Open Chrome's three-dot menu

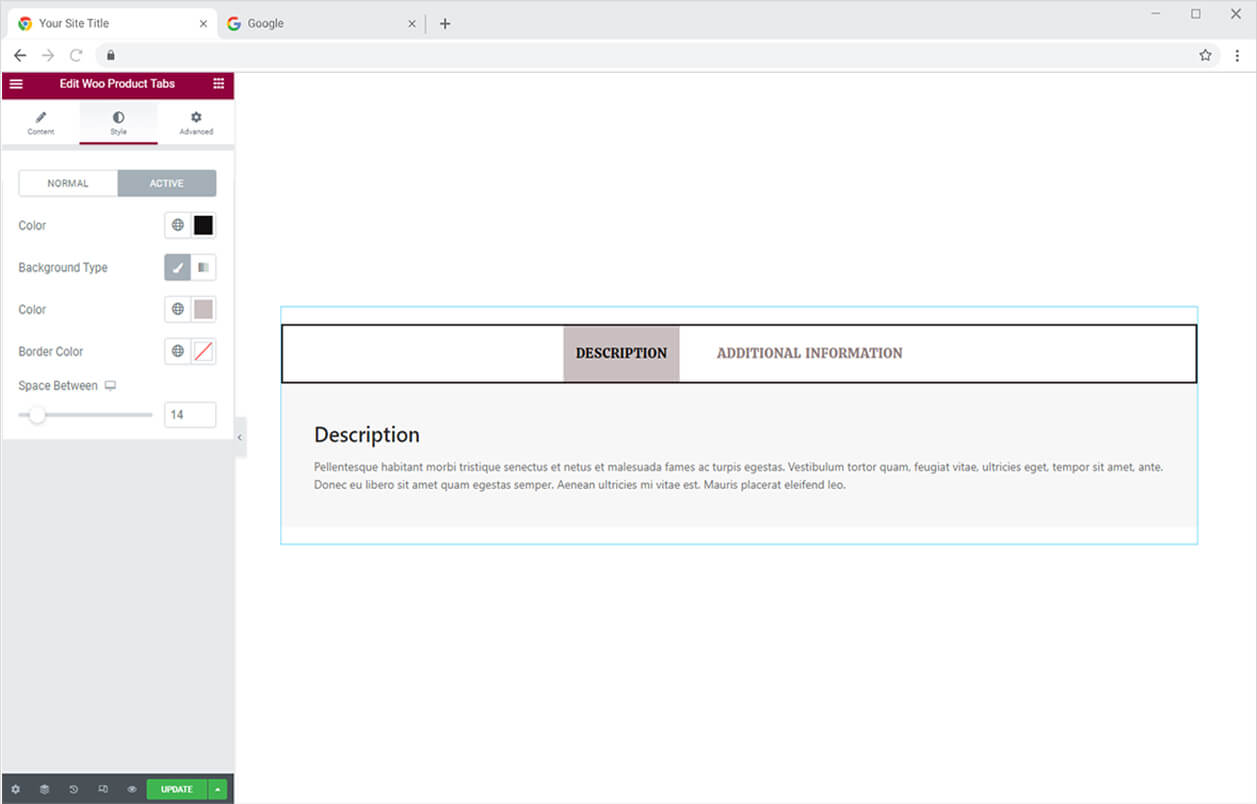(1237, 55)
